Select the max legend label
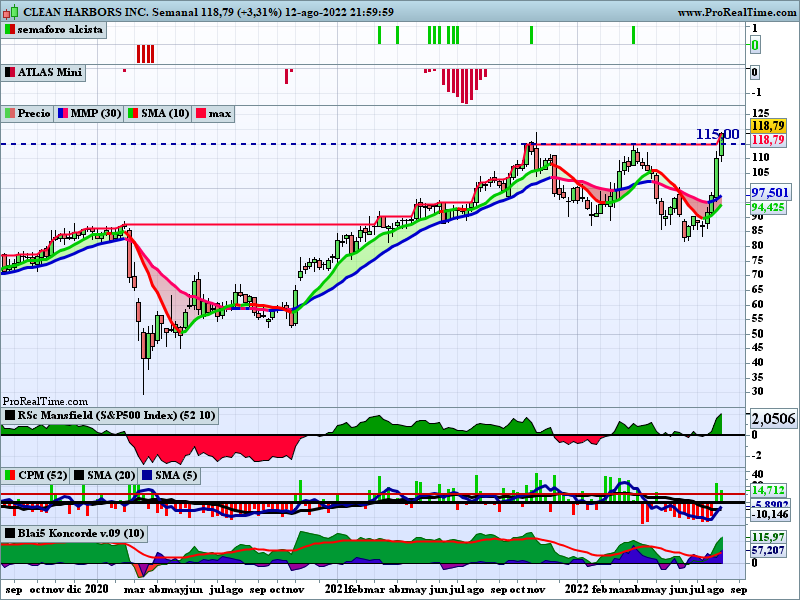This screenshot has height=600, width=800. (219, 113)
